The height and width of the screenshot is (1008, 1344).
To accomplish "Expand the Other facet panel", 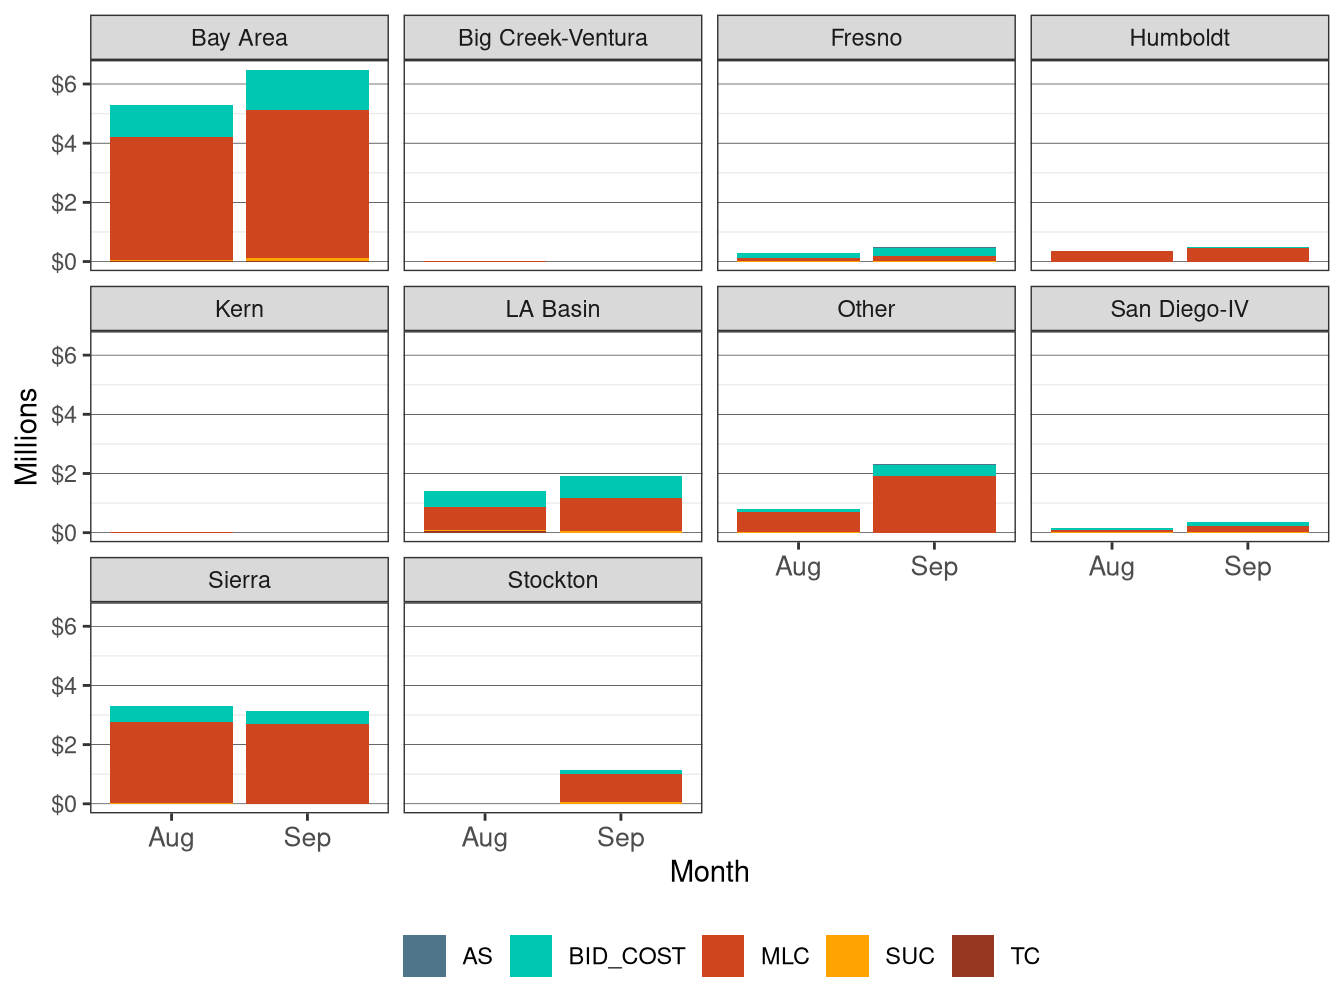I will (865, 309).
